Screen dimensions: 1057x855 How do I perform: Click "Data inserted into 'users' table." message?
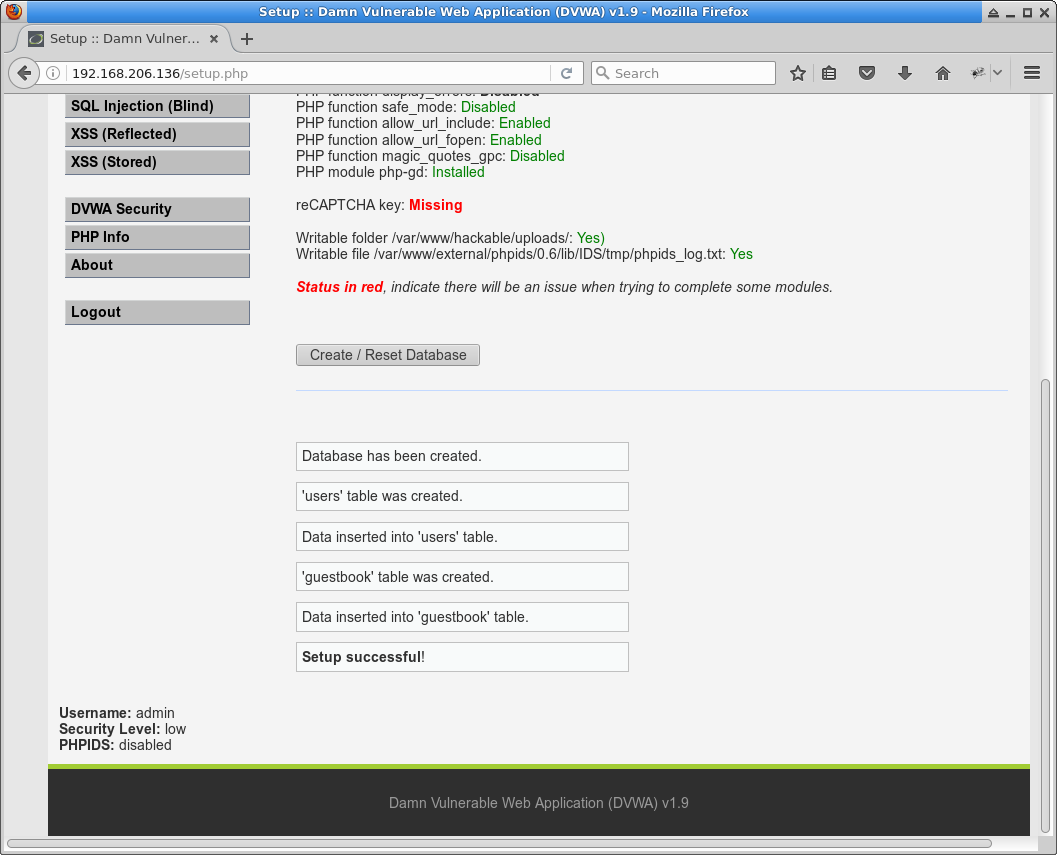[462, 537]
